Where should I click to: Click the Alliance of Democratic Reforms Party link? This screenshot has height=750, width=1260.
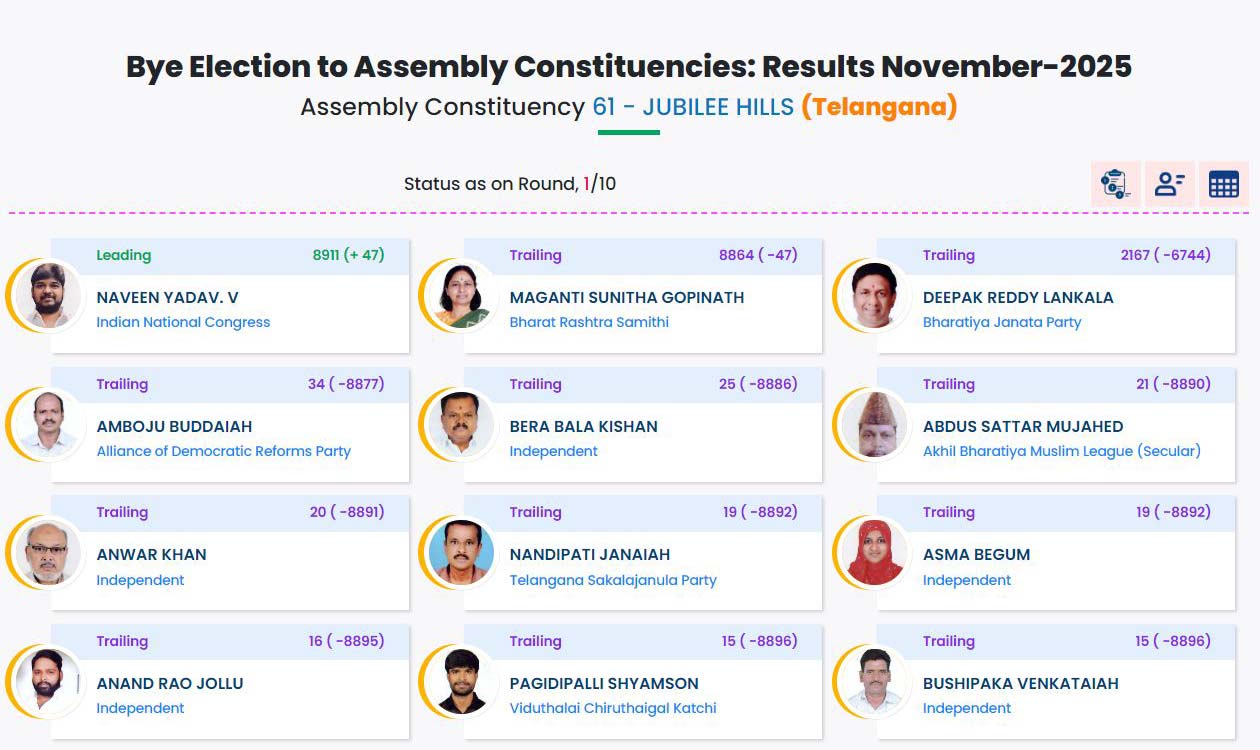coord(224,451)
